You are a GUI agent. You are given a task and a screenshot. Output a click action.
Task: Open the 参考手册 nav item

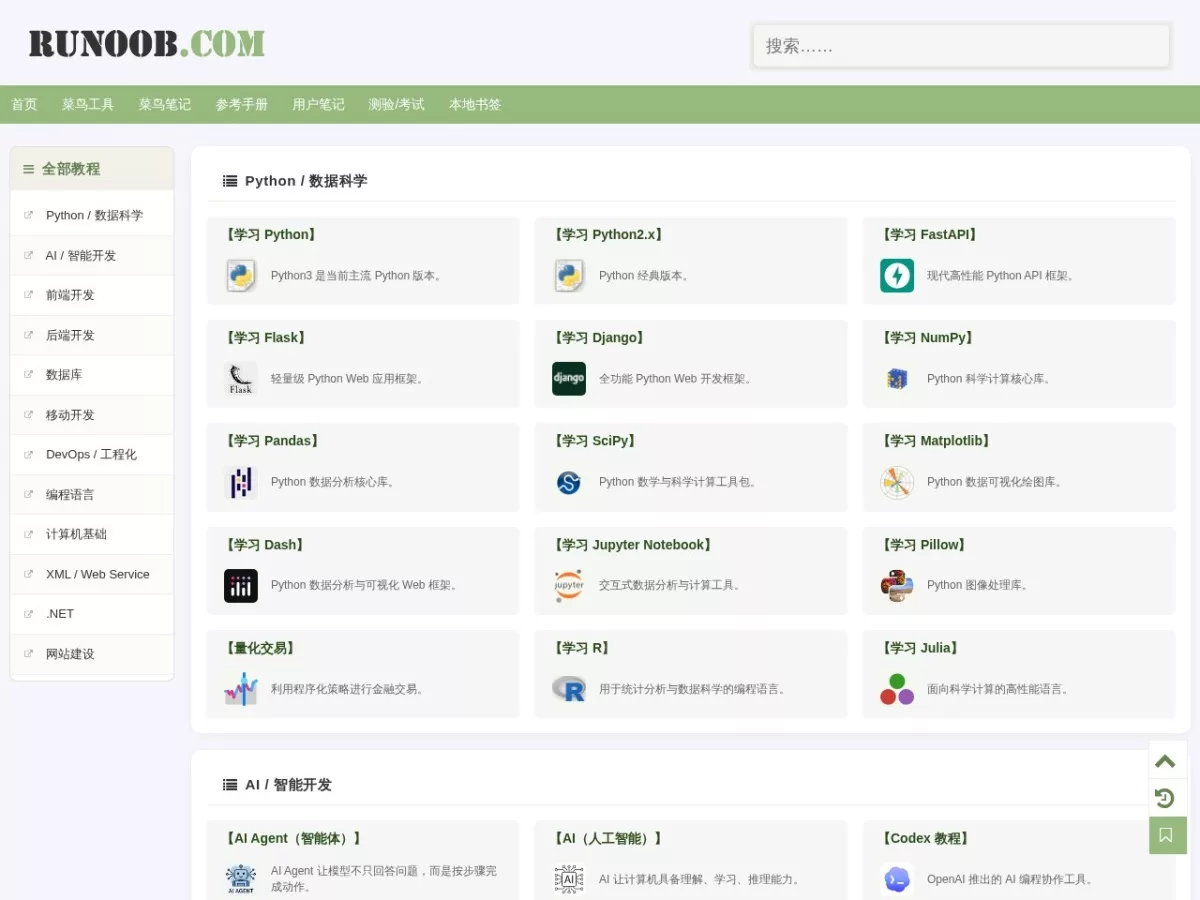pos(242,104)
